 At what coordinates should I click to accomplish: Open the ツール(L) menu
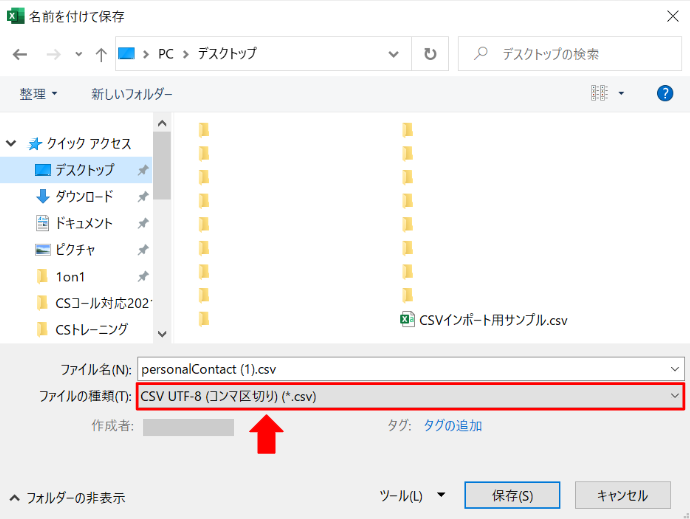[x=411, y=496]
